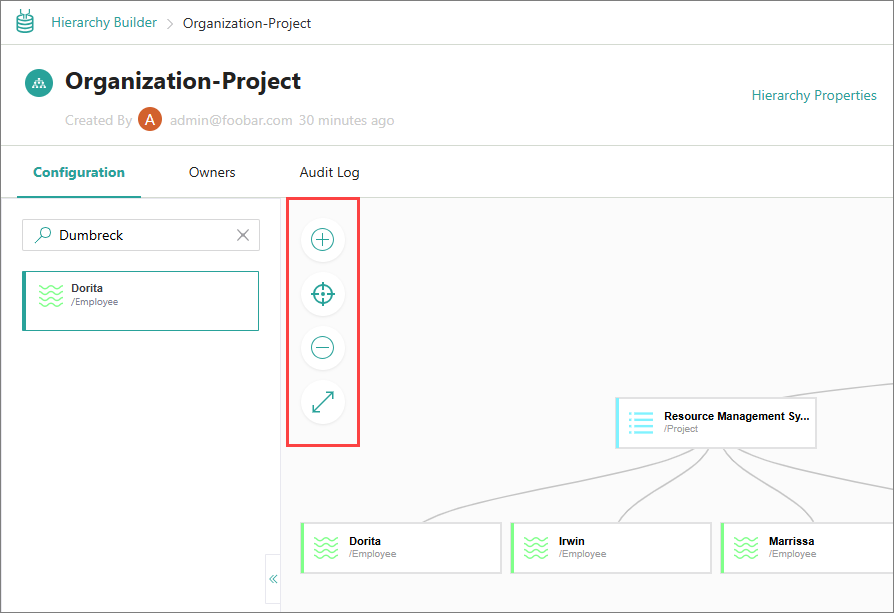Click the orange admin avatar A
894x613 pixels.
pyautogui.click(x=150, y=119)
